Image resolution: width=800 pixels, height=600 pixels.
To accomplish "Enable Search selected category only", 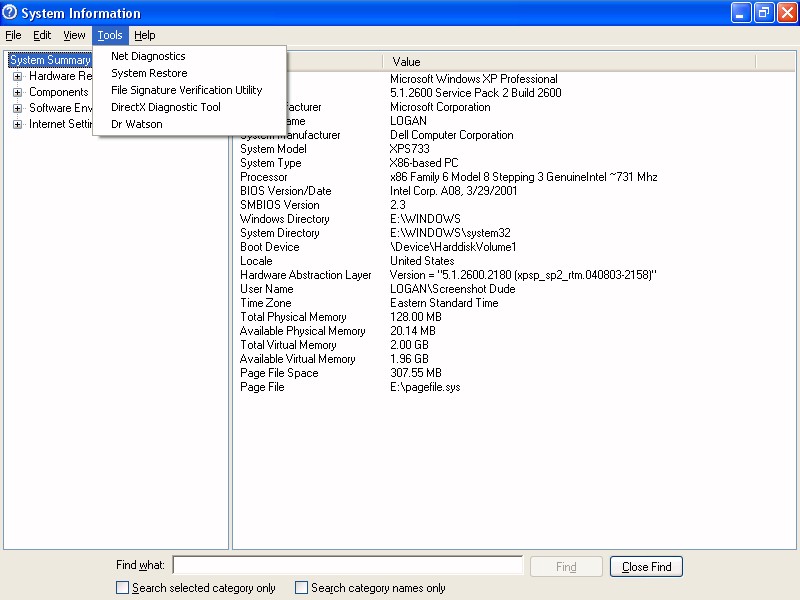I will (x=122, y=588).
